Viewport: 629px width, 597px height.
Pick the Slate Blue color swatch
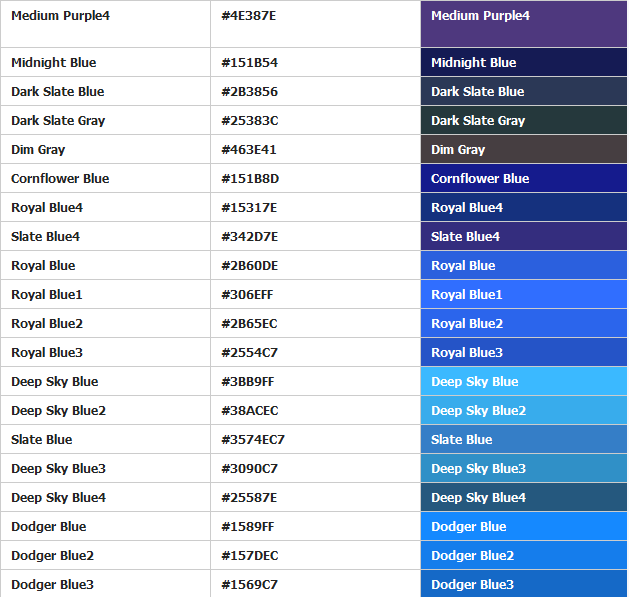(523, 439)
